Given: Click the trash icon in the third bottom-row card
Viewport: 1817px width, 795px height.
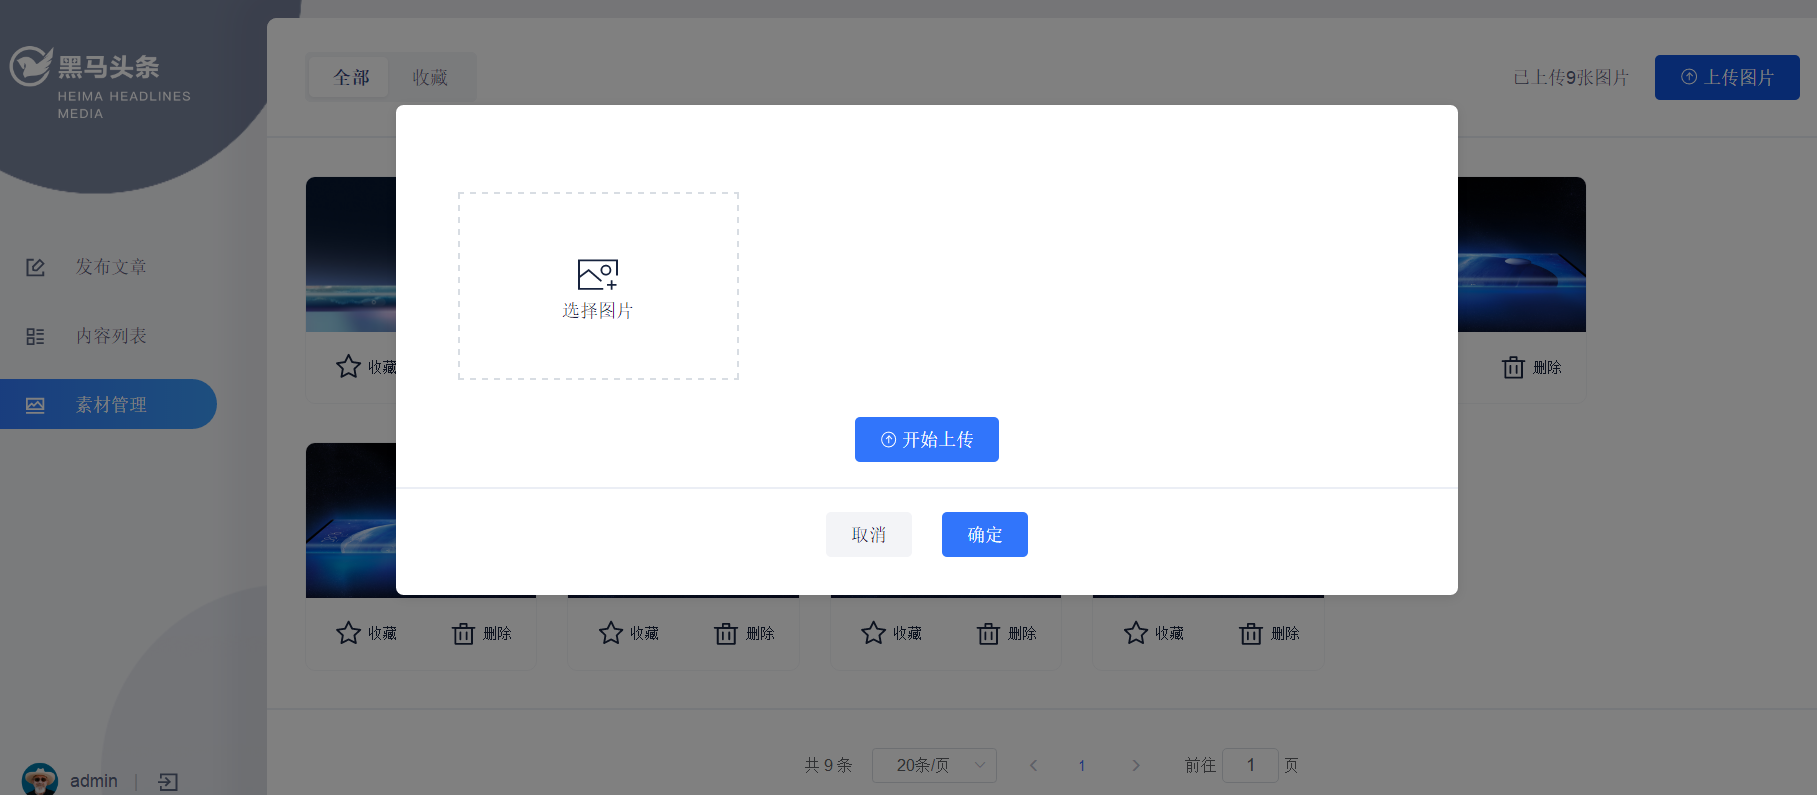Looking at the screenshot, I should [988, 633].
